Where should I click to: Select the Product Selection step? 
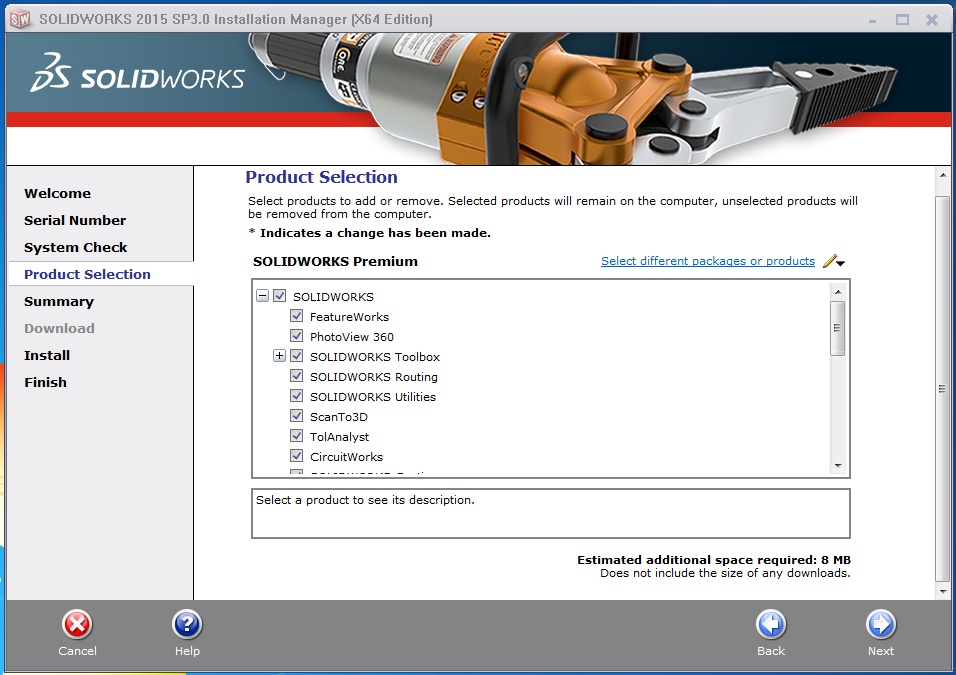87,274
